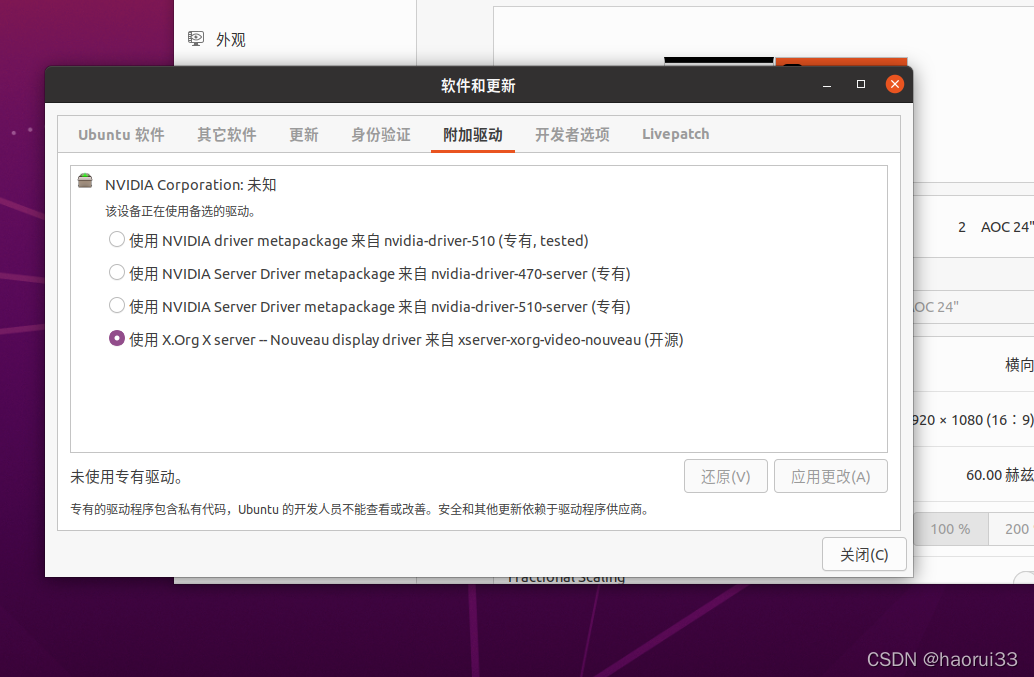Minimize the 软件和更新 window
The image size is (1034, 677).
827,84
